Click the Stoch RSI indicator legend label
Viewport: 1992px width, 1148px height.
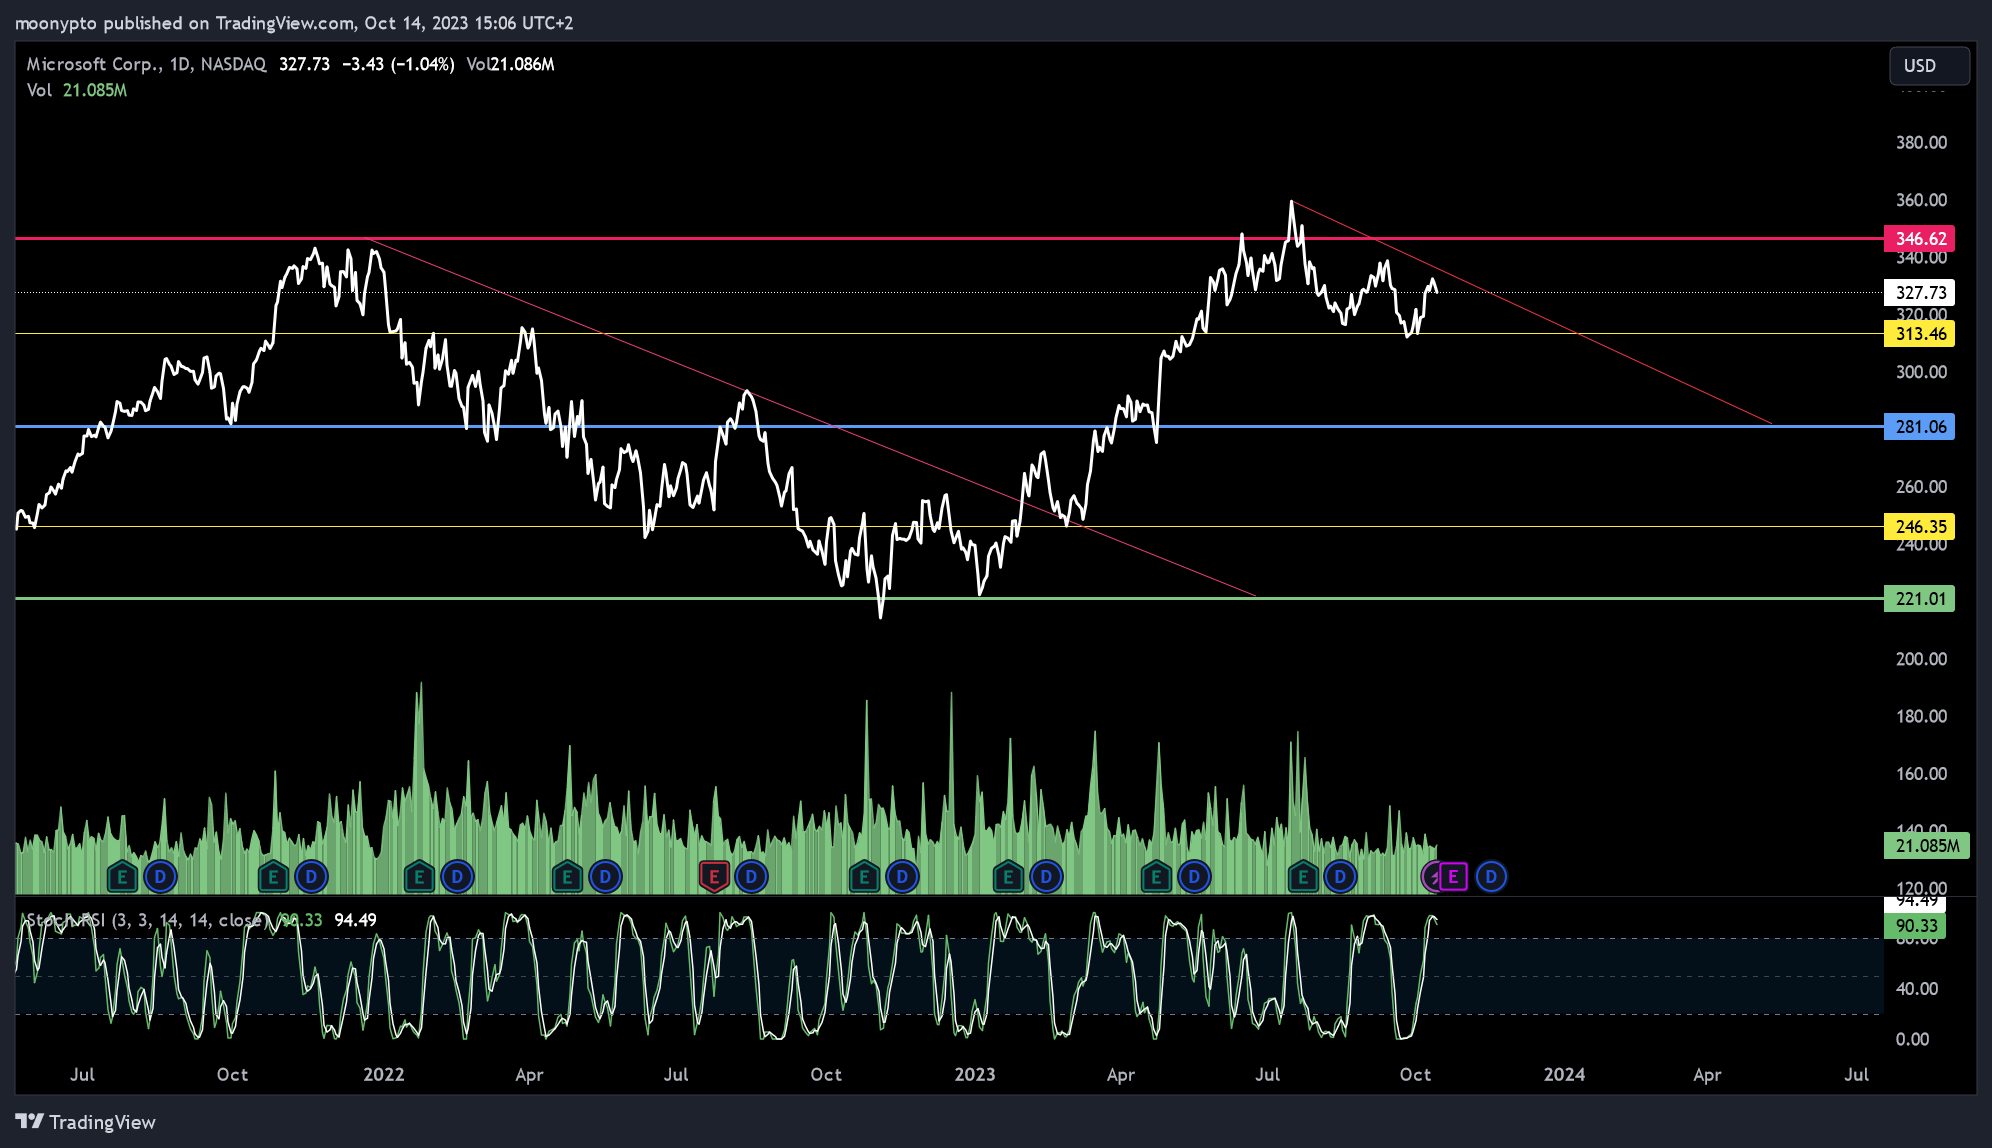pyautogui.click(x=147, y=920)
